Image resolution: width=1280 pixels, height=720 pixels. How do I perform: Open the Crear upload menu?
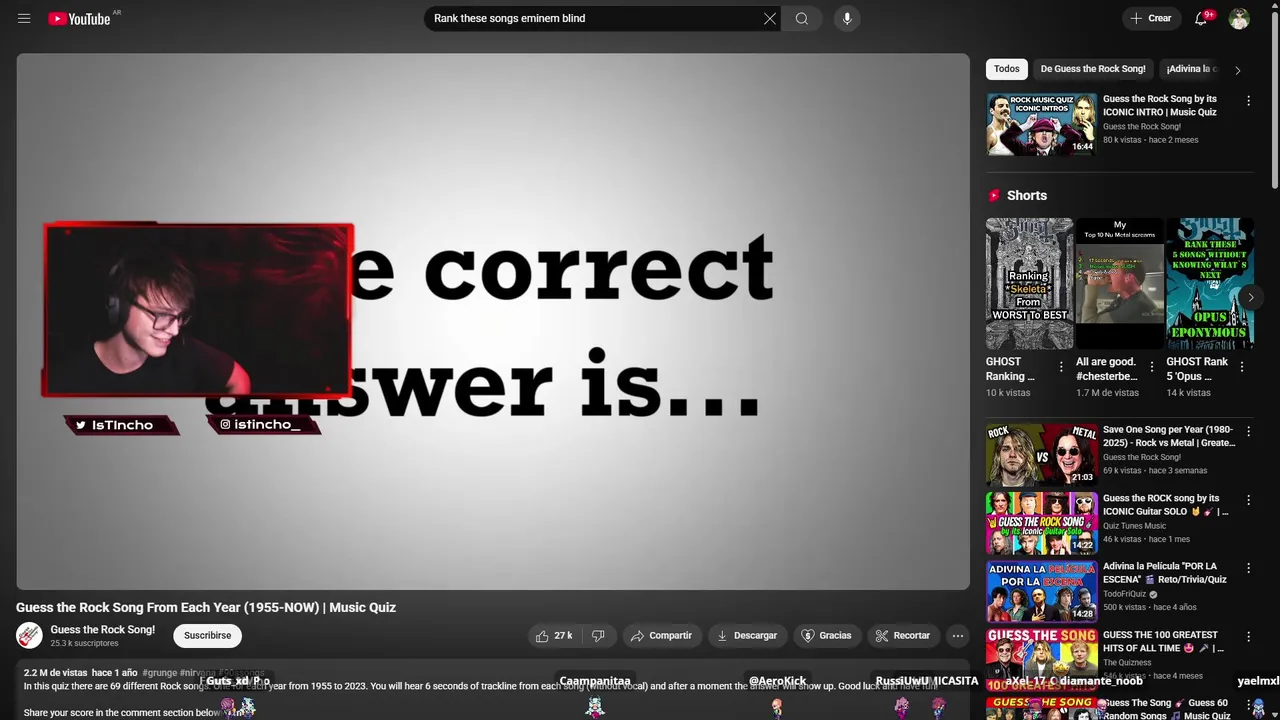point(1151,18)
